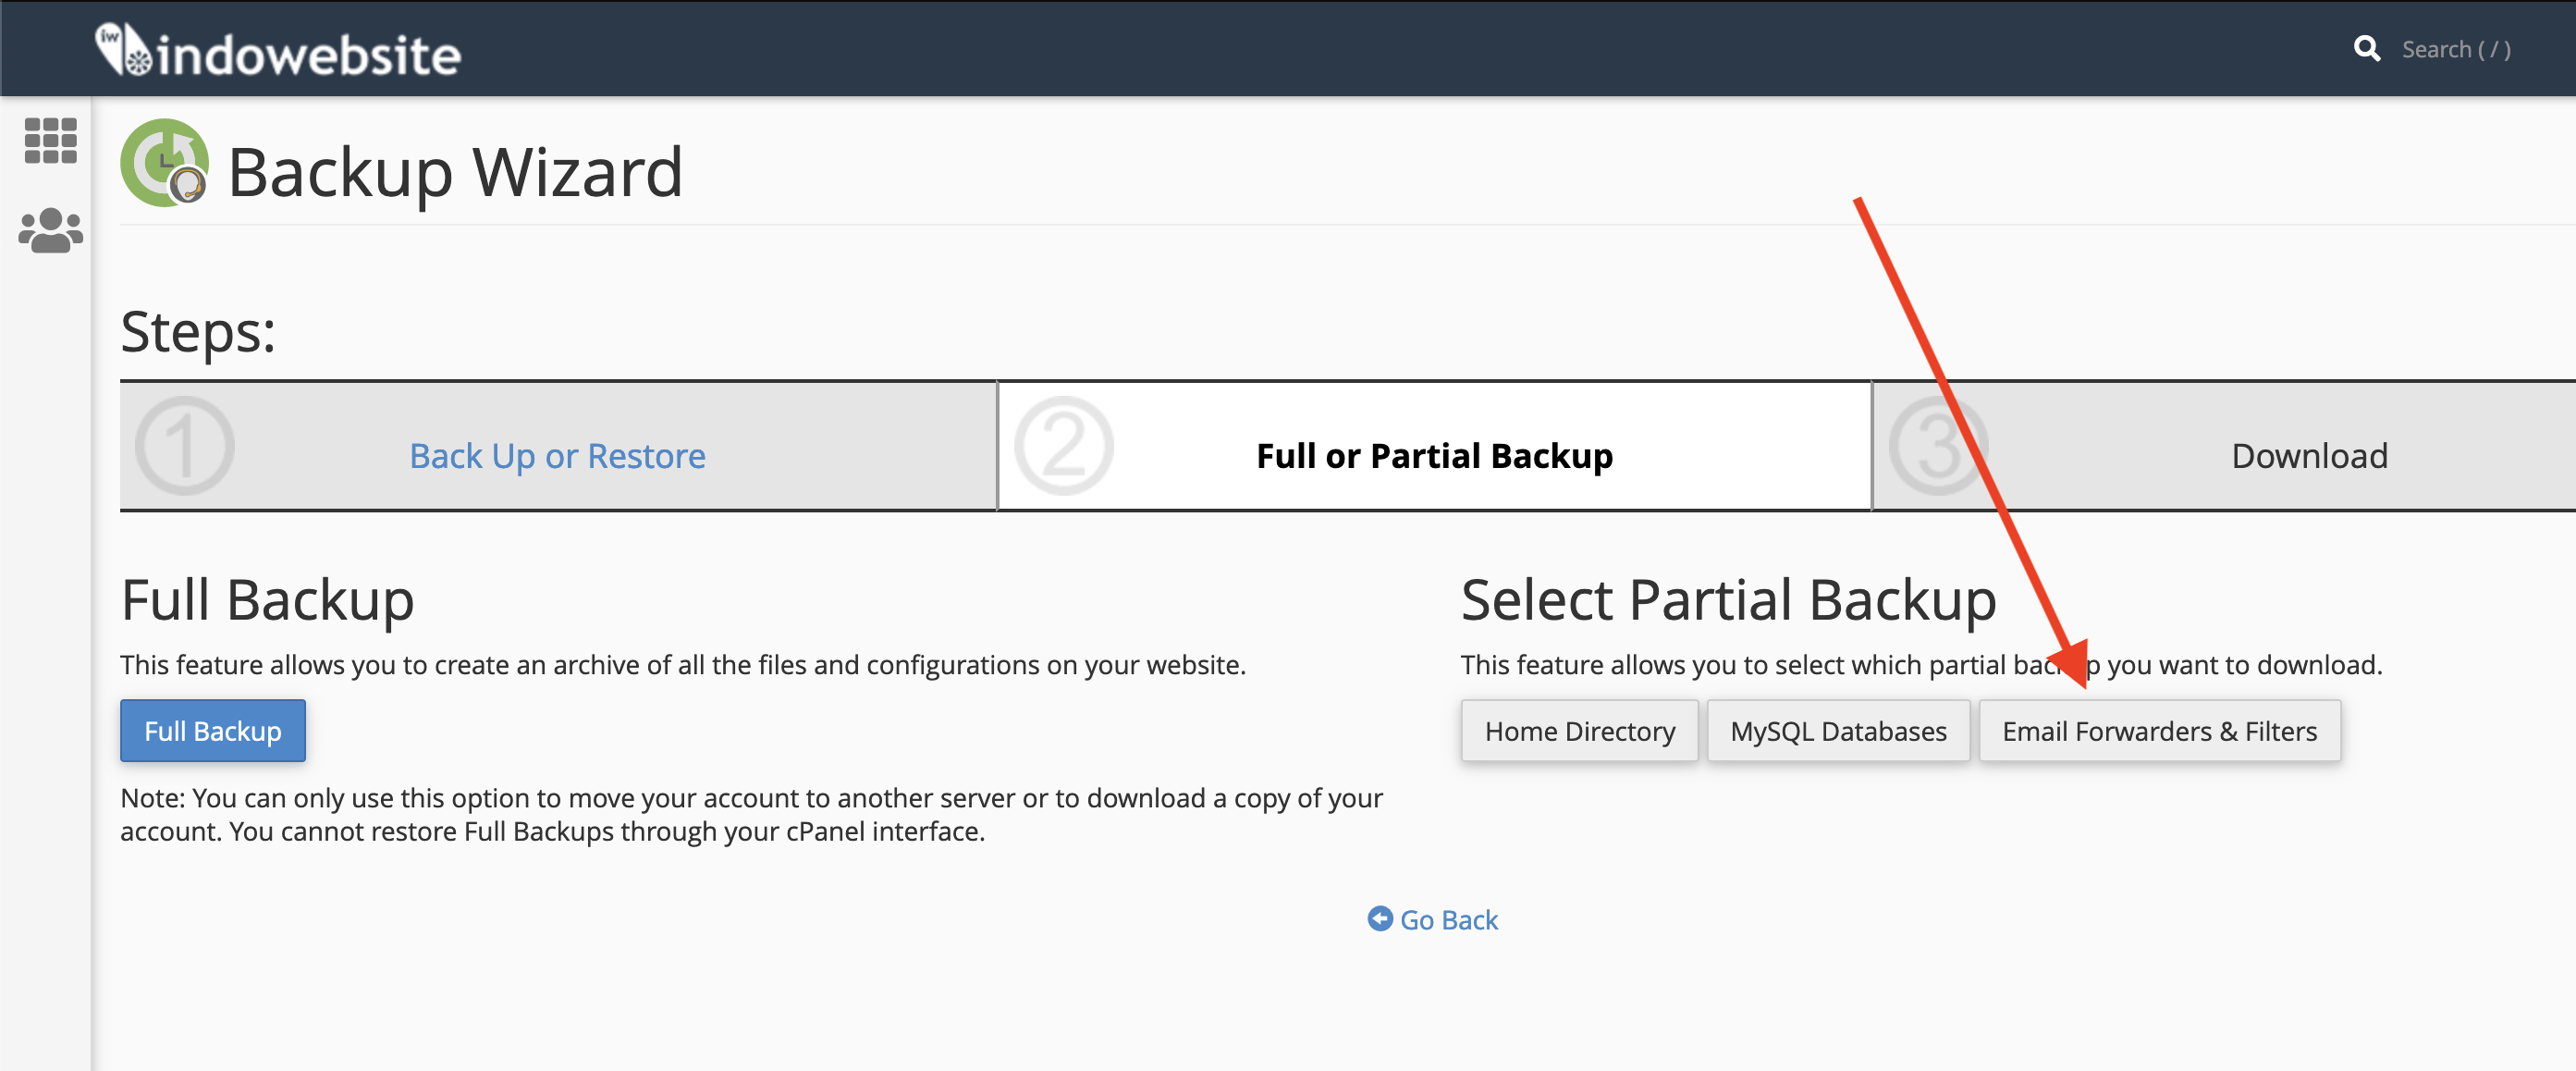Image resolution: width=2576 pixels, height=1071 pixels.
Task: Focus the Search field in header
Action: 2455,49
